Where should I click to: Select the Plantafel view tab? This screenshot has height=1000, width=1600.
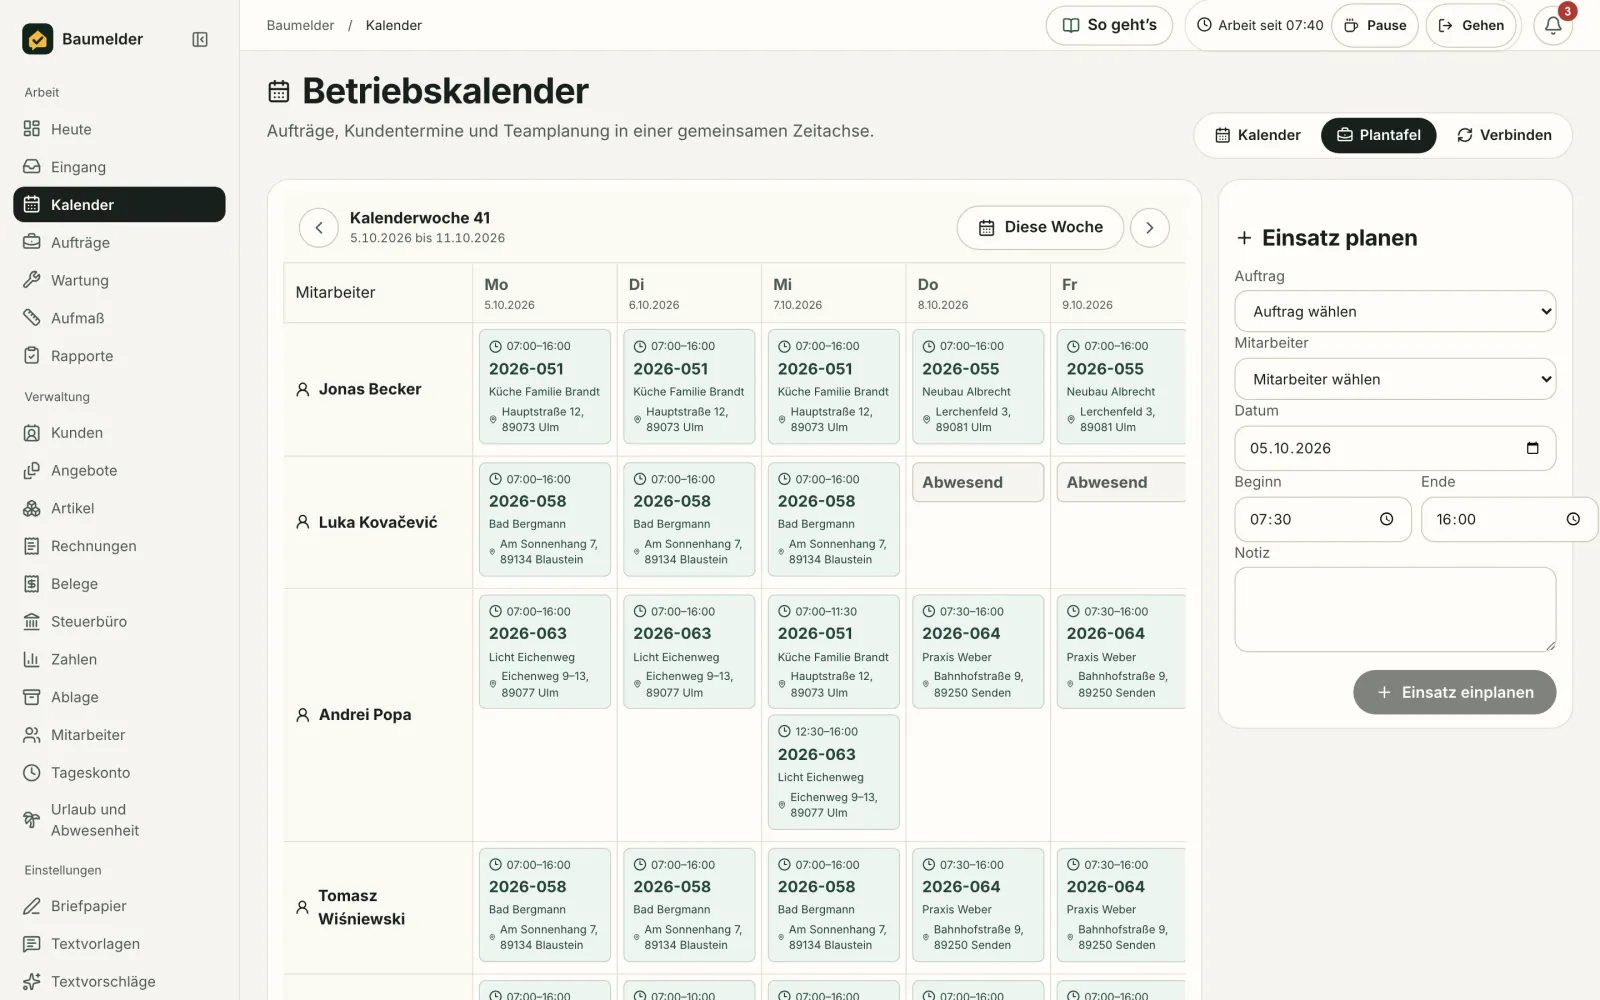tap(1379, 135)
